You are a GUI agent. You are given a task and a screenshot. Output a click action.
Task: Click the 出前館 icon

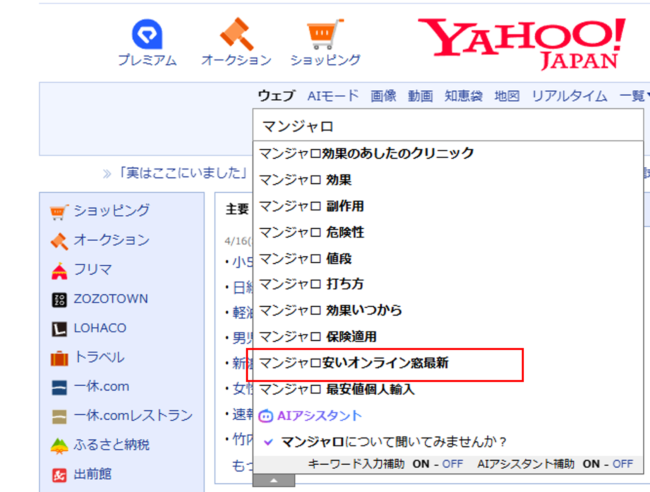coord(59,475)
